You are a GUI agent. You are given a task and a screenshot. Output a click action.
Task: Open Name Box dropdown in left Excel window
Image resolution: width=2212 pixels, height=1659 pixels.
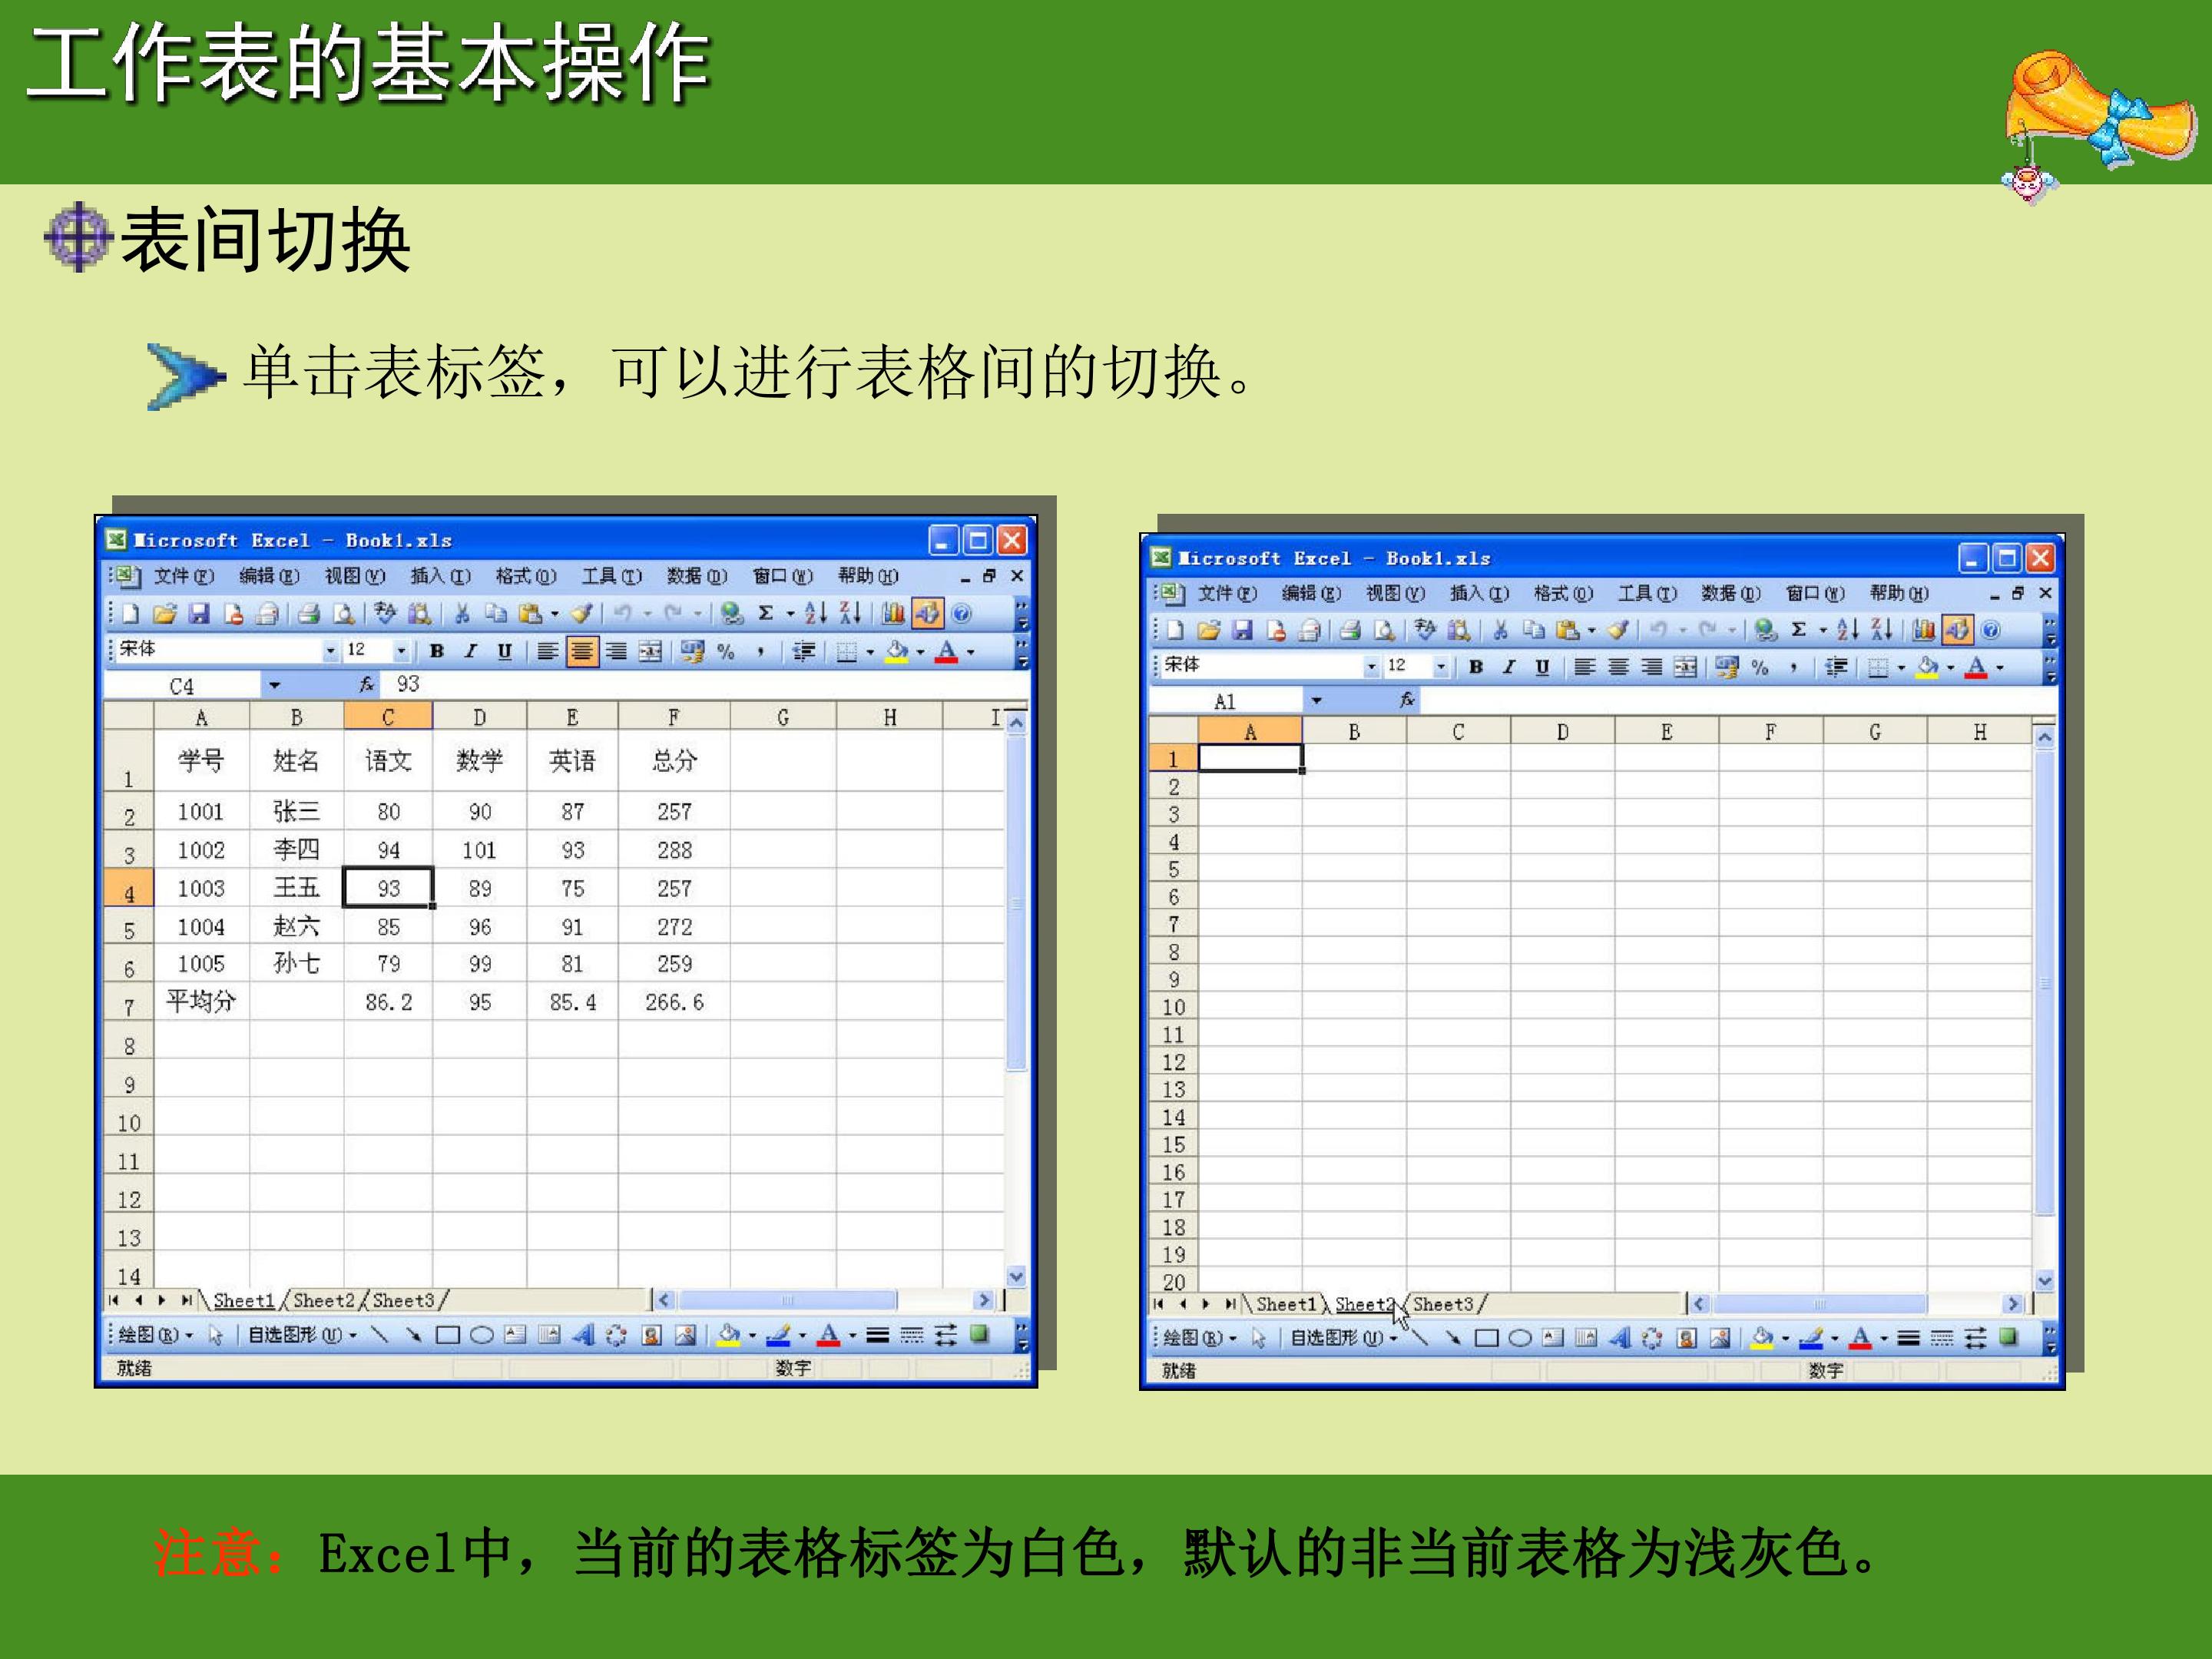[274, 686]
